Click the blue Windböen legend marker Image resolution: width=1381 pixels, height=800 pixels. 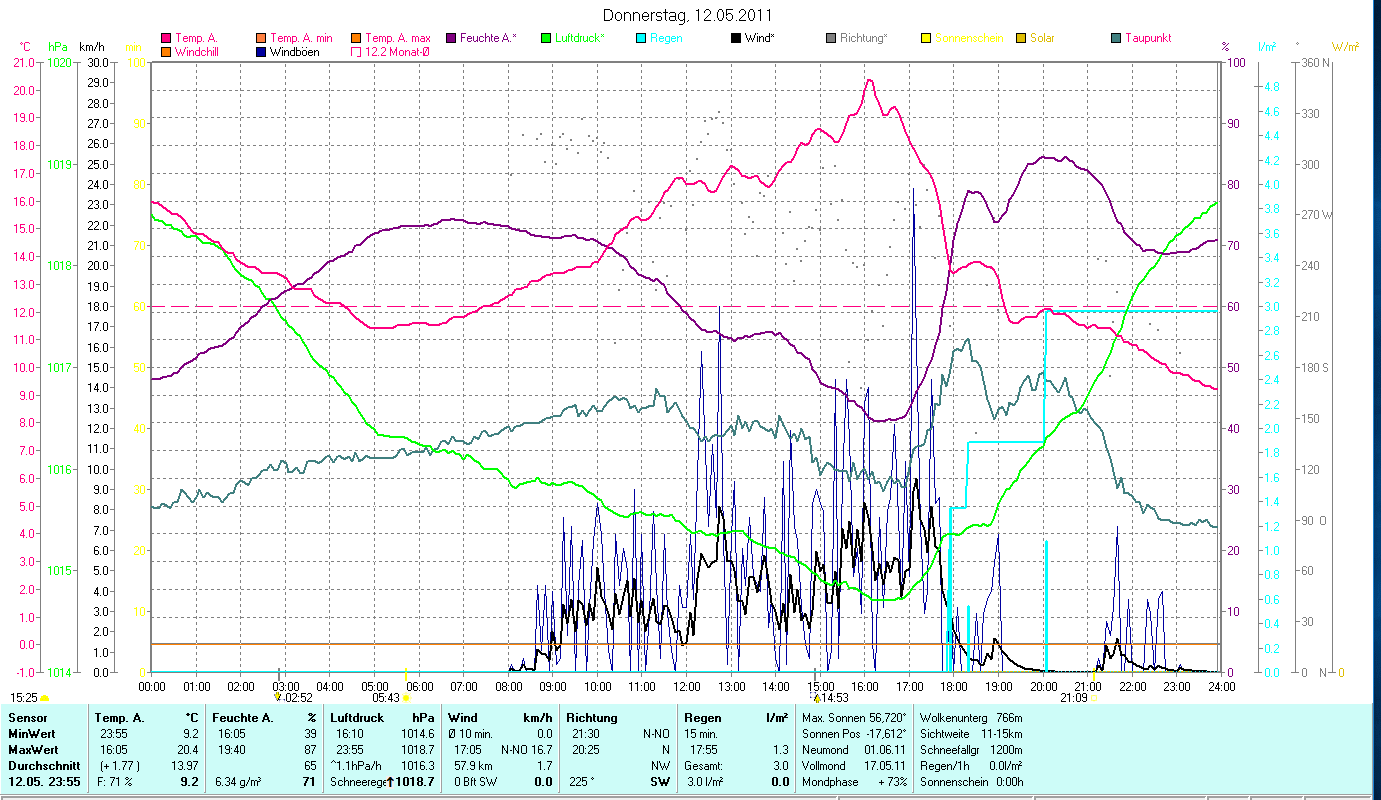262,51
